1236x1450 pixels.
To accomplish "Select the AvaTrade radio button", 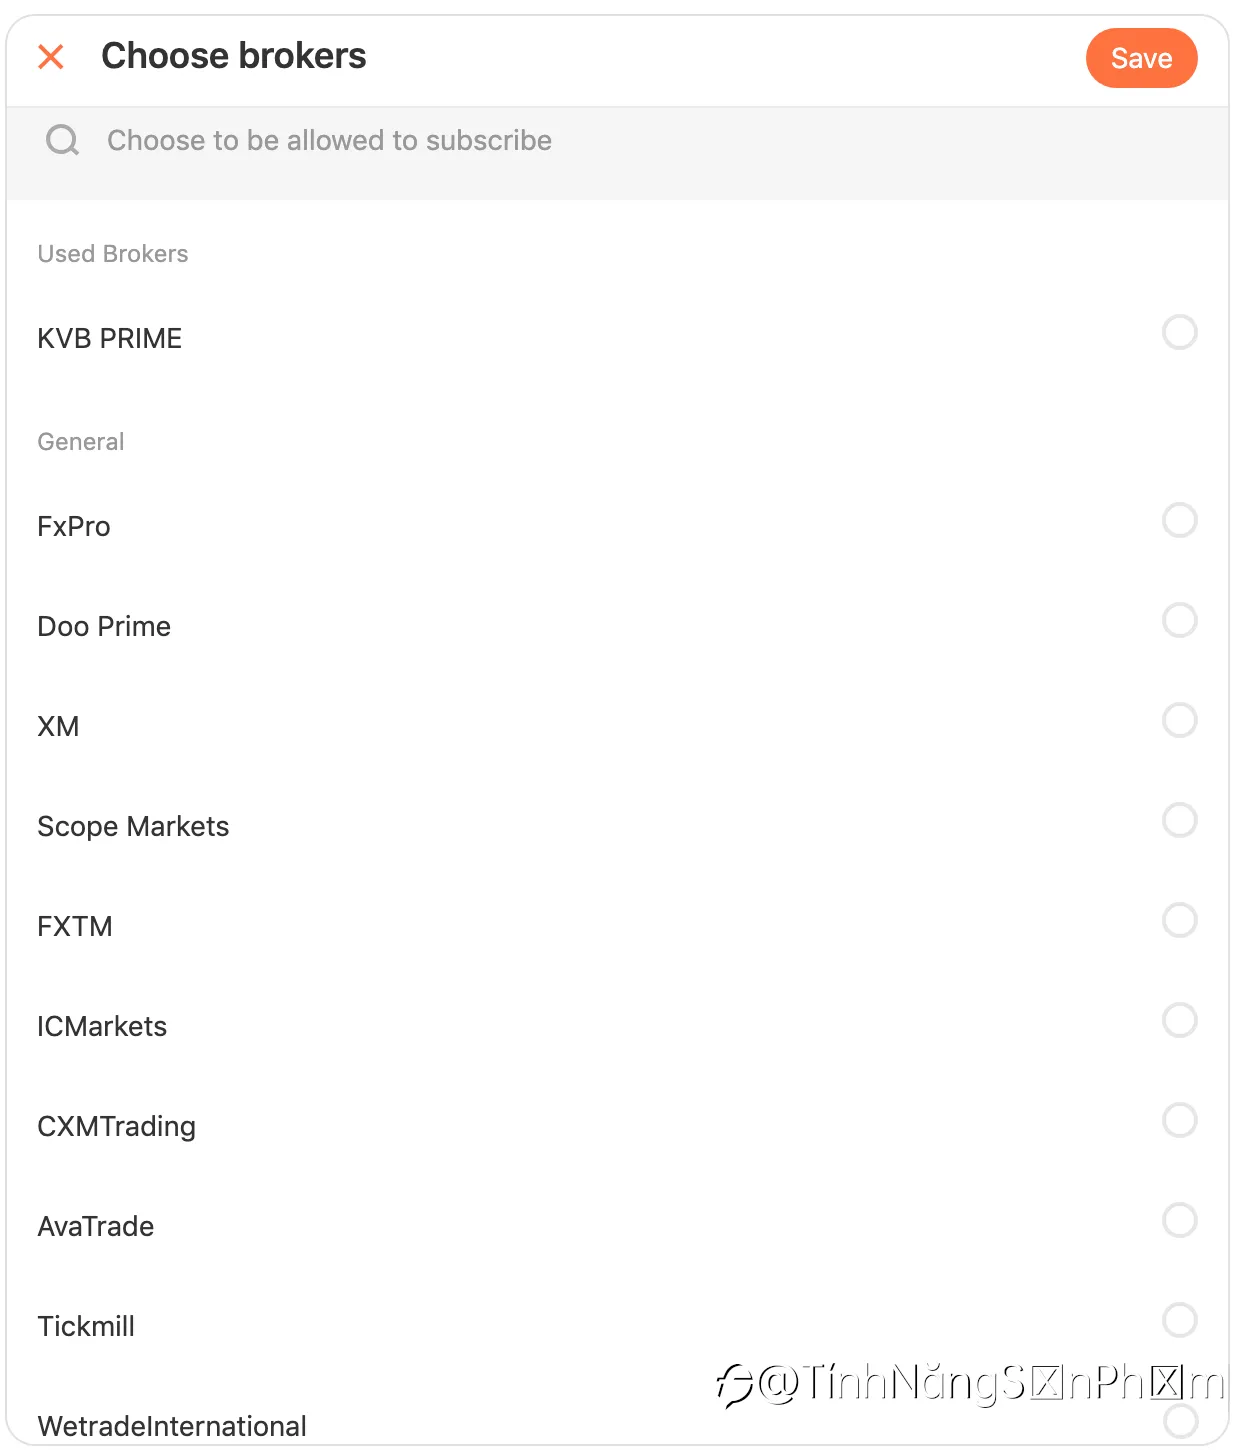I will tap(1180, 1220).
